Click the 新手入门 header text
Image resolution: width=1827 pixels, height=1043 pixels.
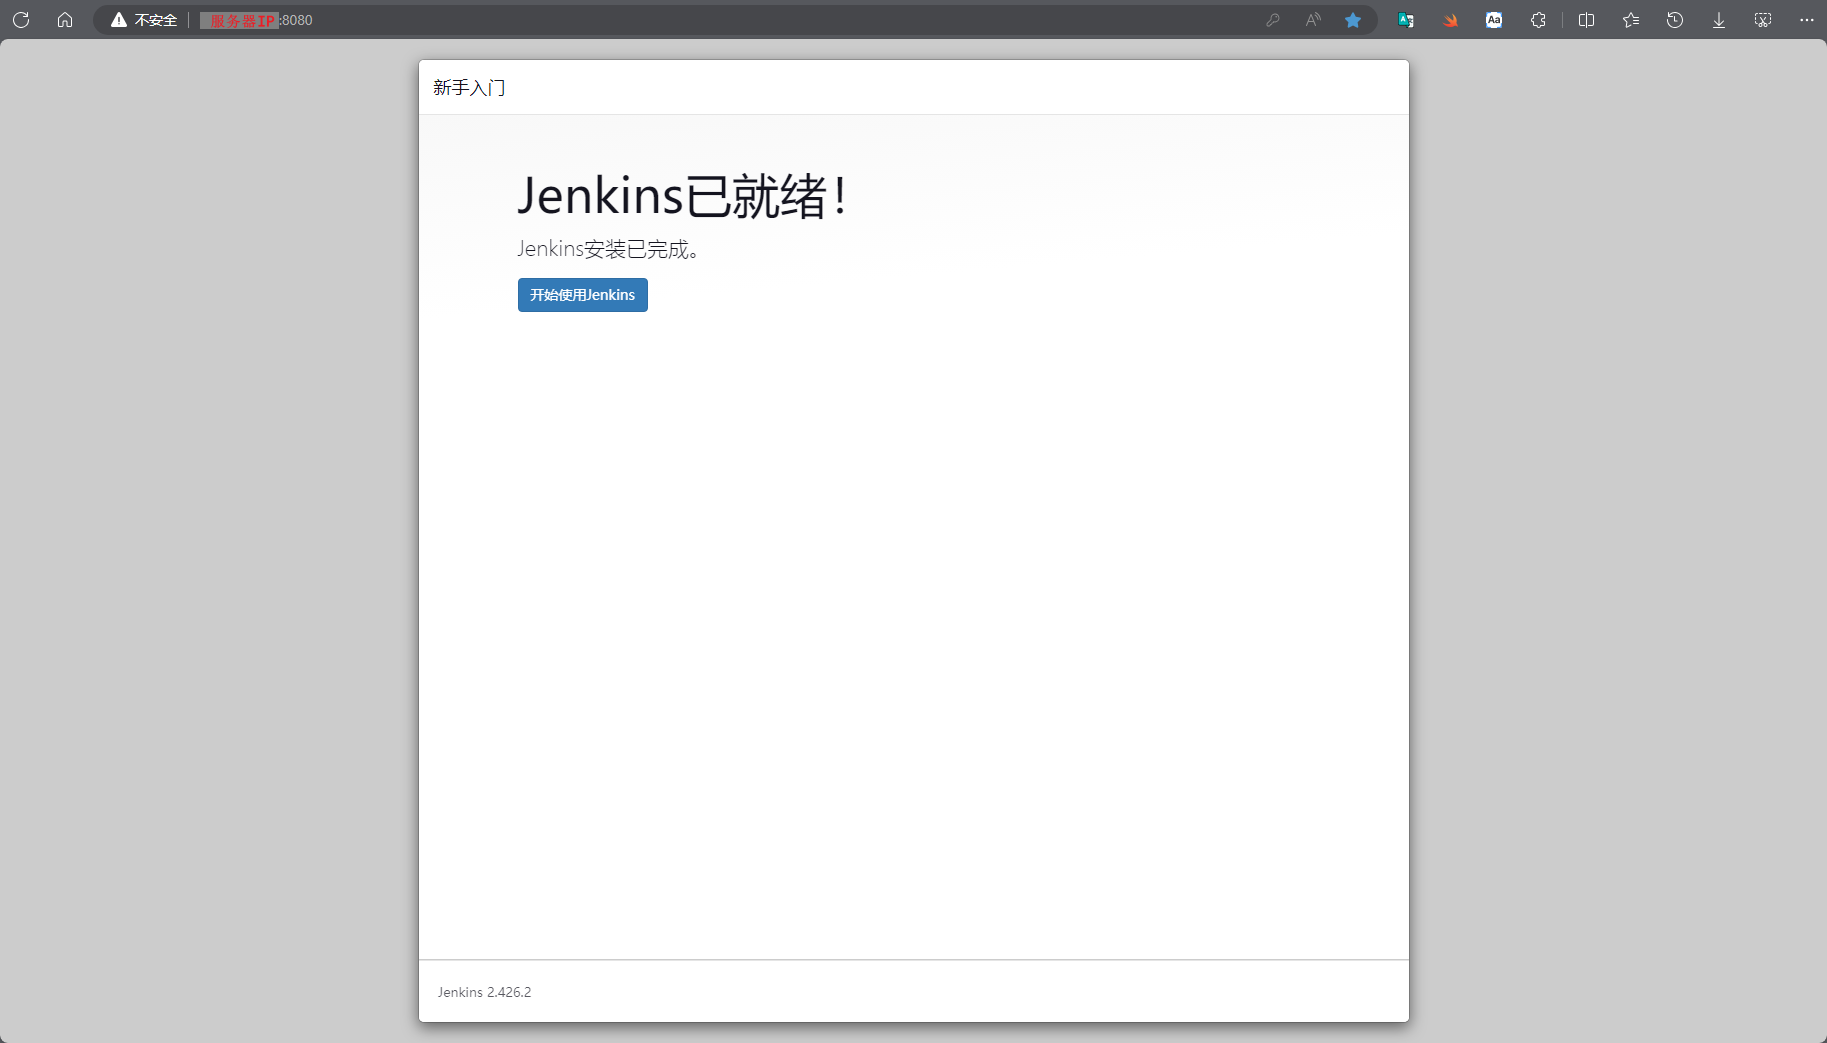[x=469, y=88]
